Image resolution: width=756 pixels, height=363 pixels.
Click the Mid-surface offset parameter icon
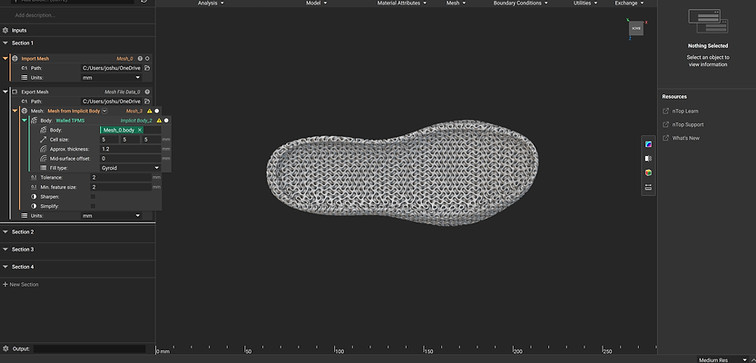[x=43, y=159]
